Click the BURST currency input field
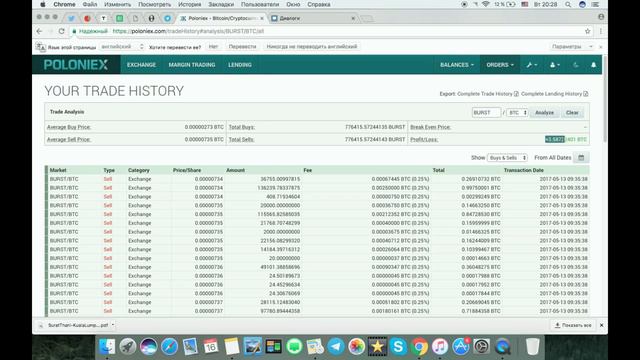 pos(486,112)
